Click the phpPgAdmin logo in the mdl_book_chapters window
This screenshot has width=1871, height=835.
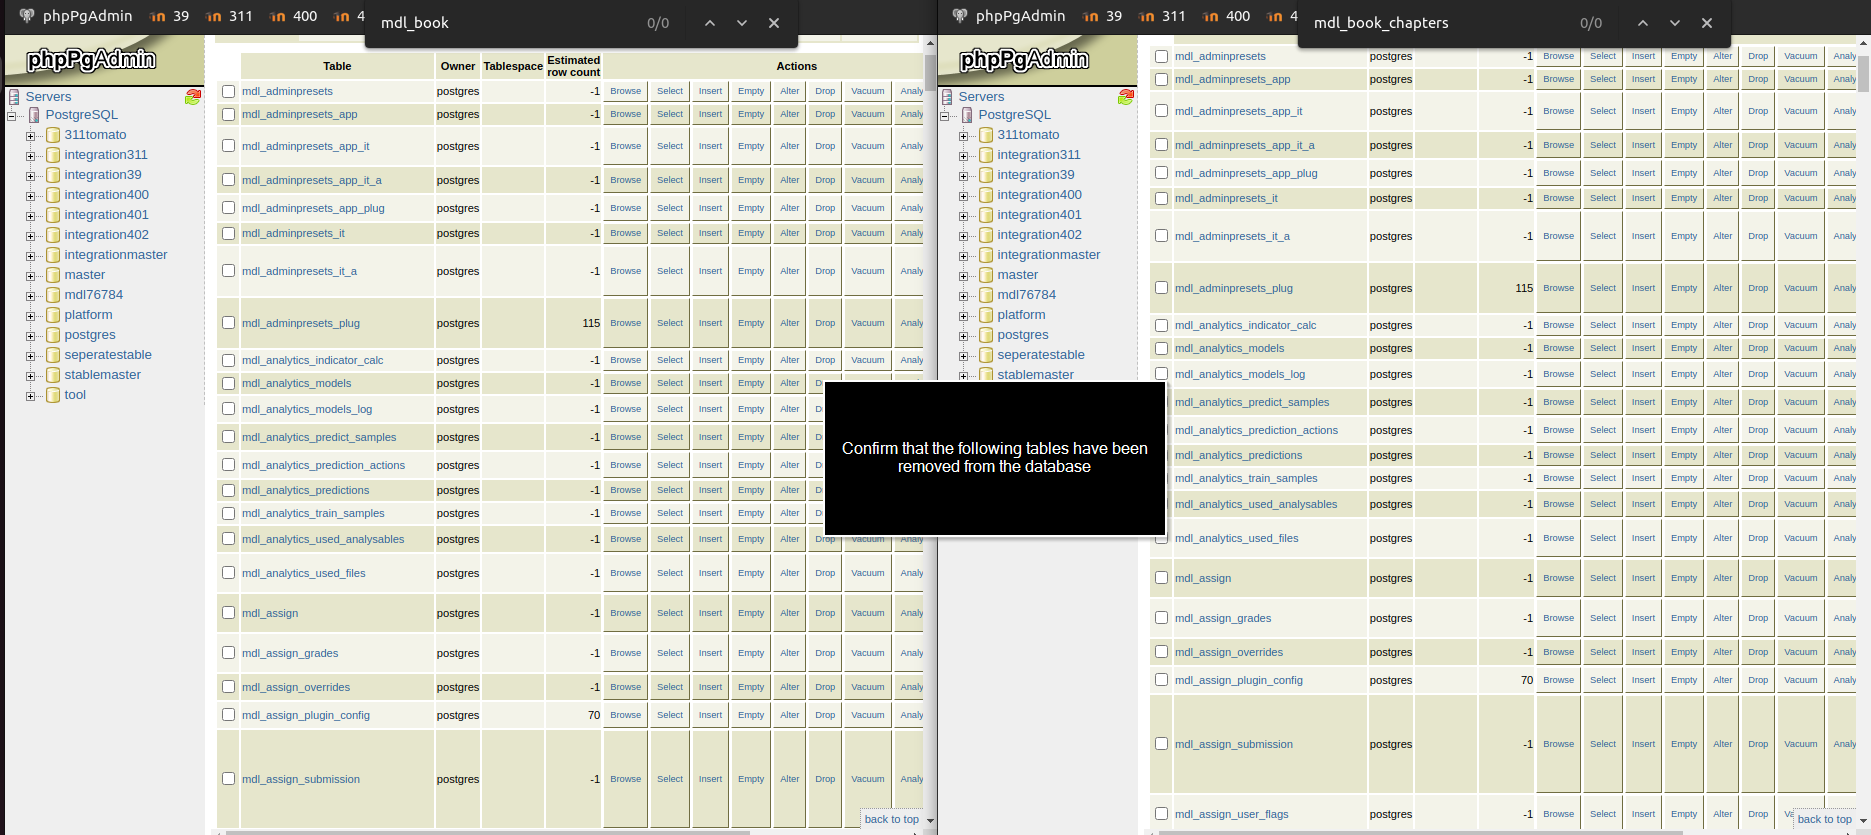[1024, 60]
